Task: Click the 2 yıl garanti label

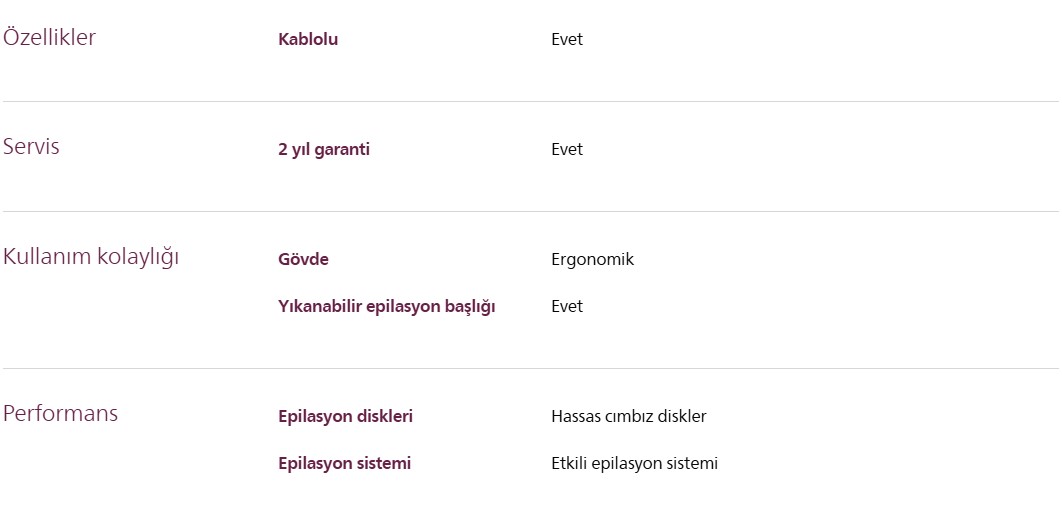Action: pyautogui.click(x=324, y=150)
